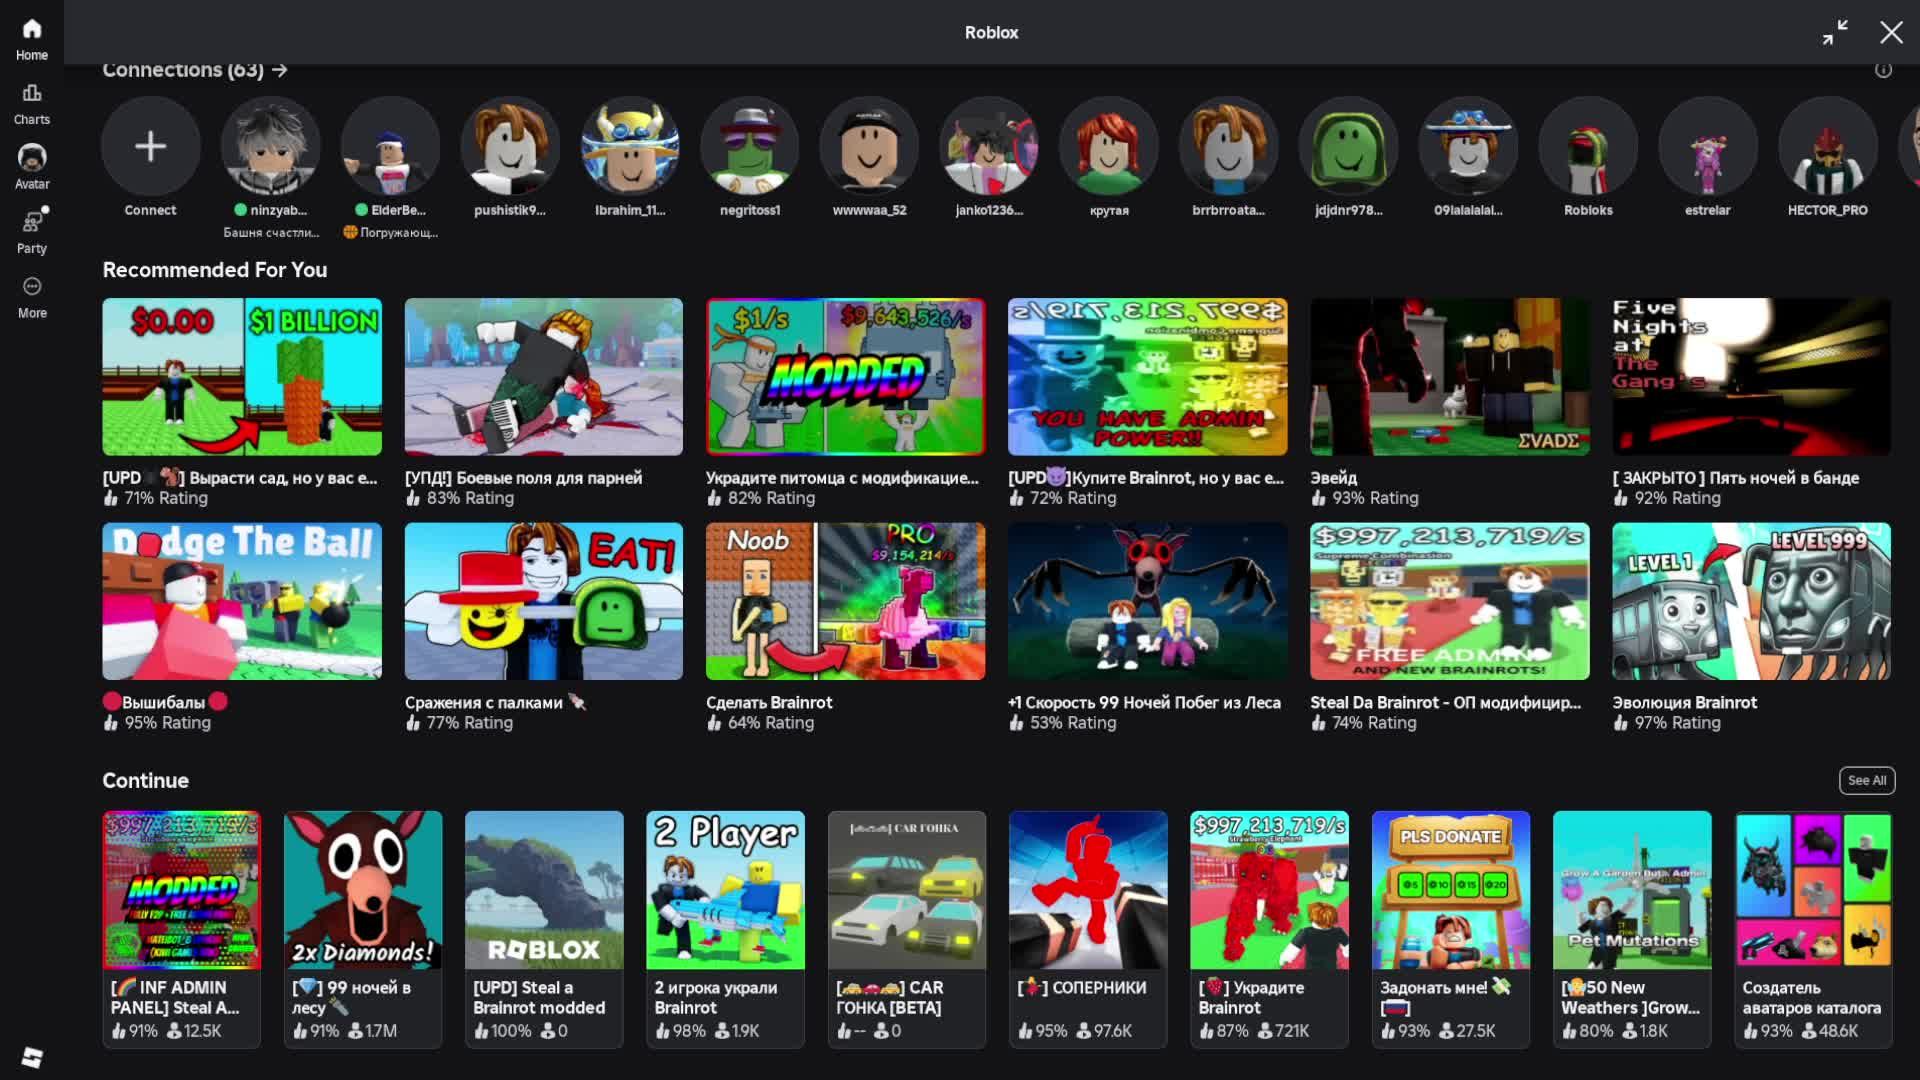The width and height of the screenshot is (1920, 1080).
Task: Open 09lalalalal... friend avatar
Action: coord(1468,146)
